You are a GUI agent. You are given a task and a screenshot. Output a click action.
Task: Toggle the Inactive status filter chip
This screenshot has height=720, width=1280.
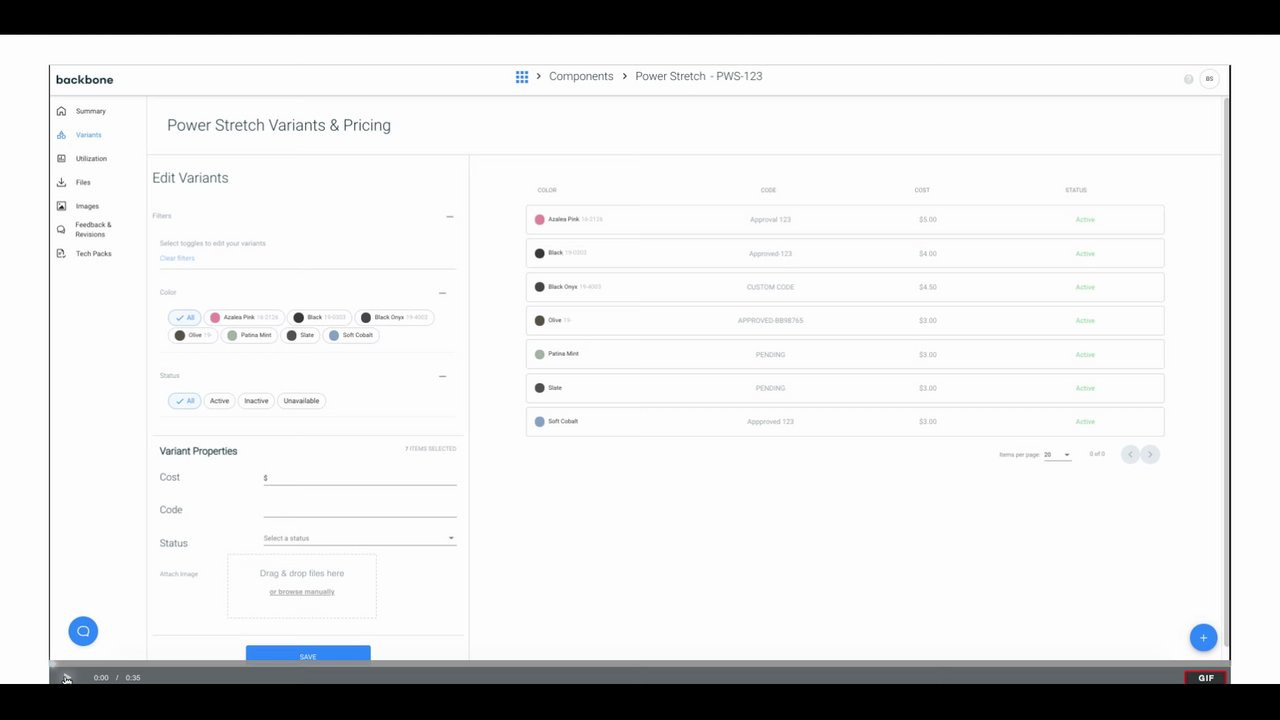(256, 401)
